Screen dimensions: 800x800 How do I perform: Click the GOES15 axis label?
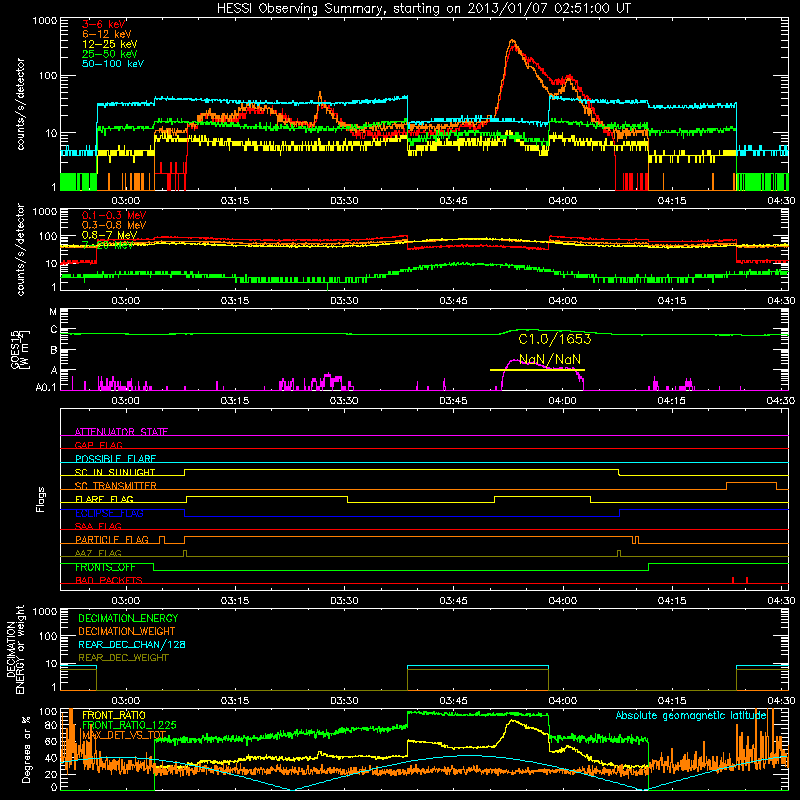tap(19, 349)
